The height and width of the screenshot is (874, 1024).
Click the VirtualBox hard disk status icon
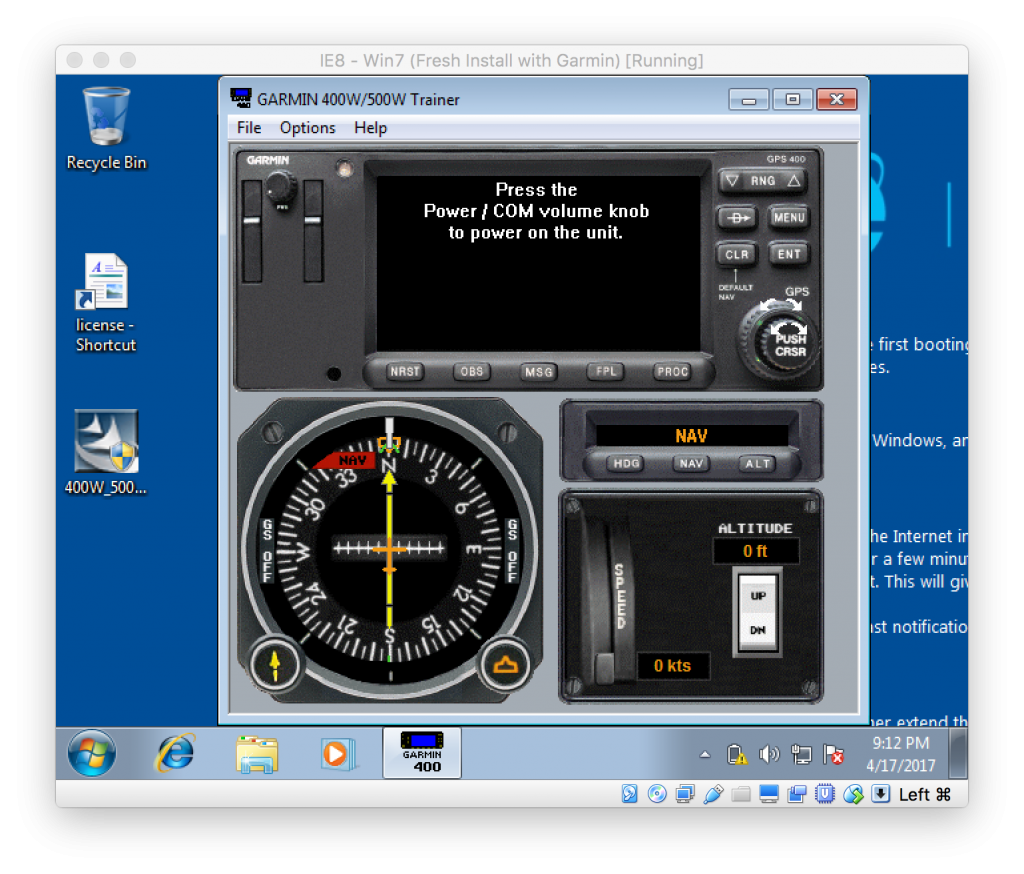[x=629, y=794]
